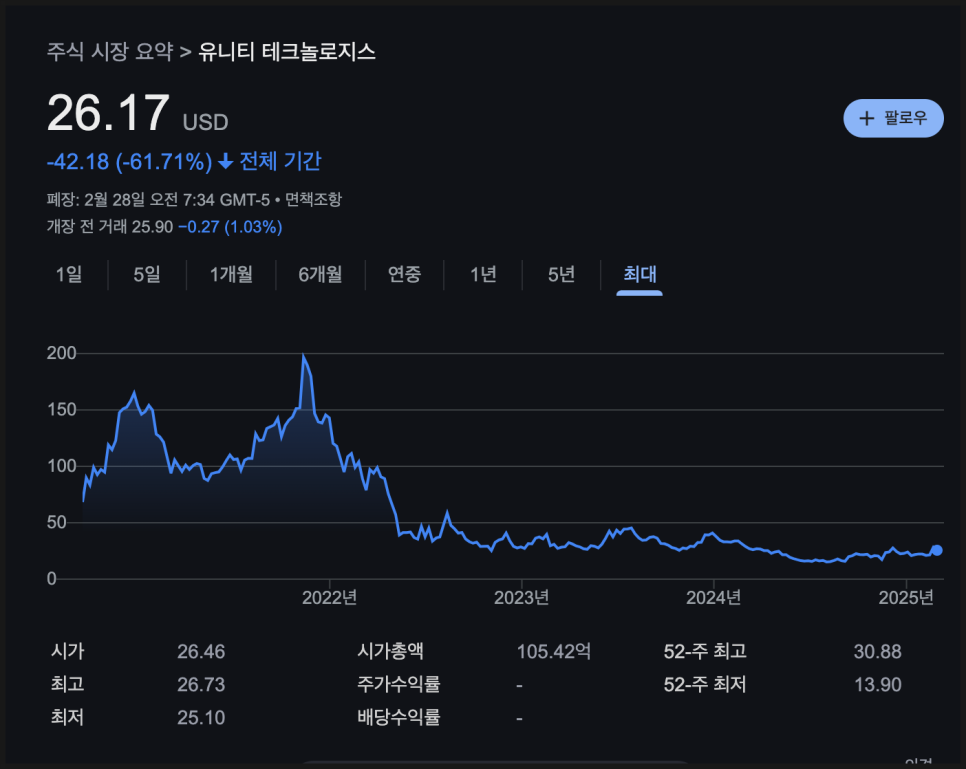
Task: Click the 26.17 price value
Action: (x=108, y=113)
